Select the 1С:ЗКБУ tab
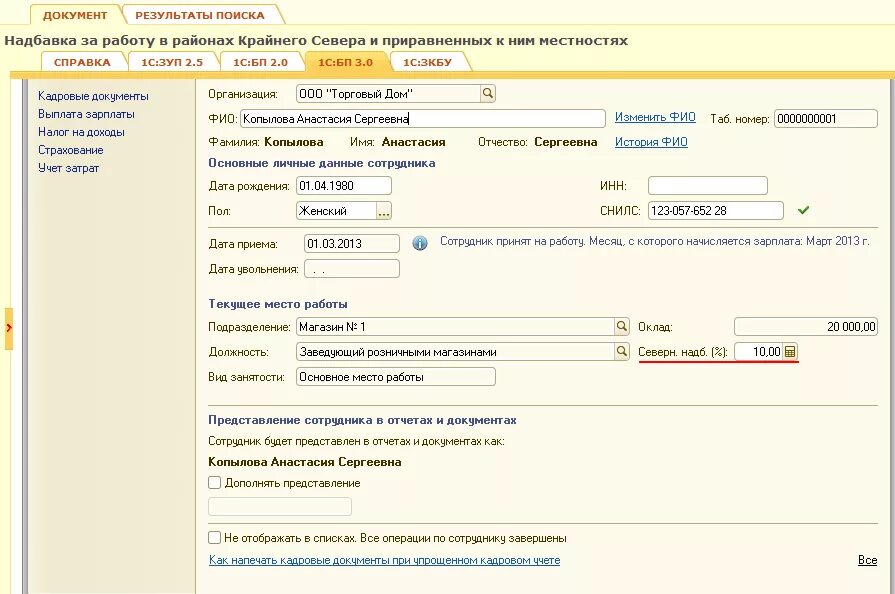This screenshot has height=594, width=895. [427, 62]
